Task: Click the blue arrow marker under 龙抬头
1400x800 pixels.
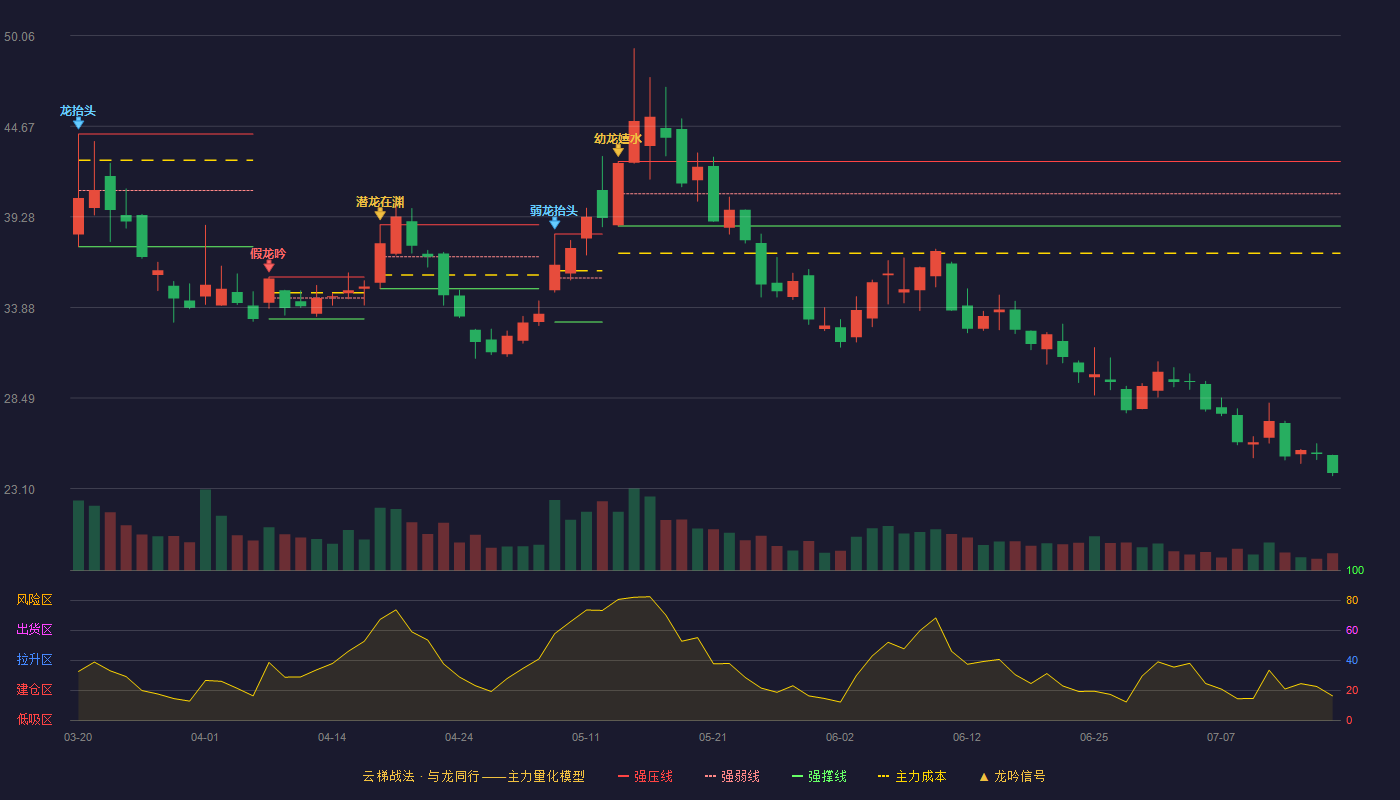Action: pyautogui.click(x=78, y=123)
